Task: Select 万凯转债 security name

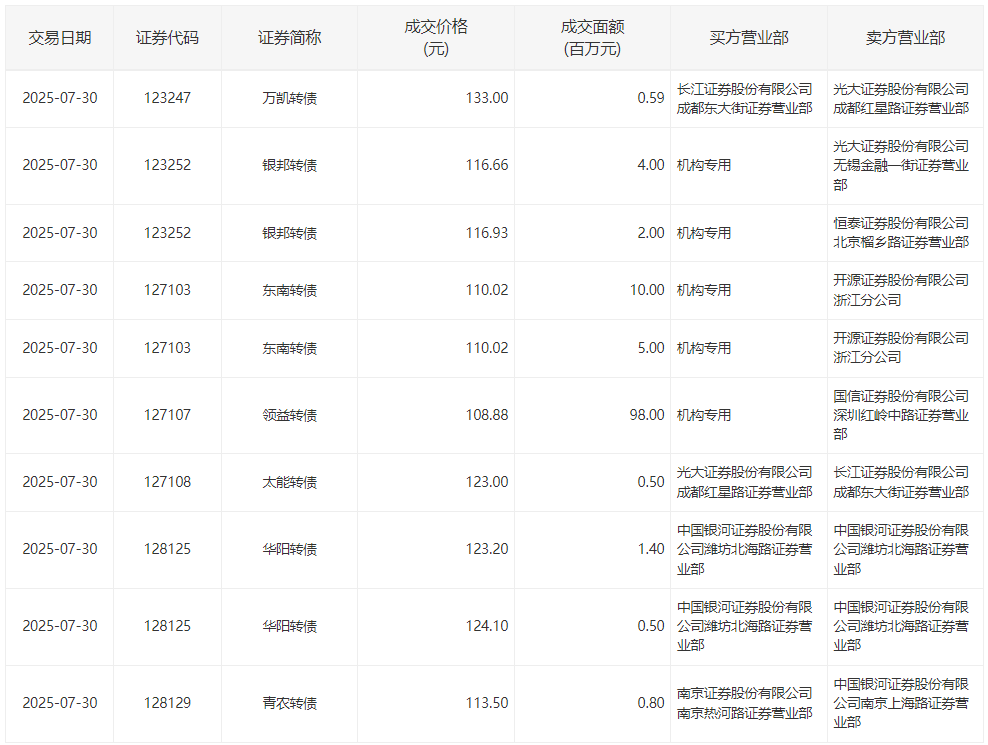Action: click(289, 98)
